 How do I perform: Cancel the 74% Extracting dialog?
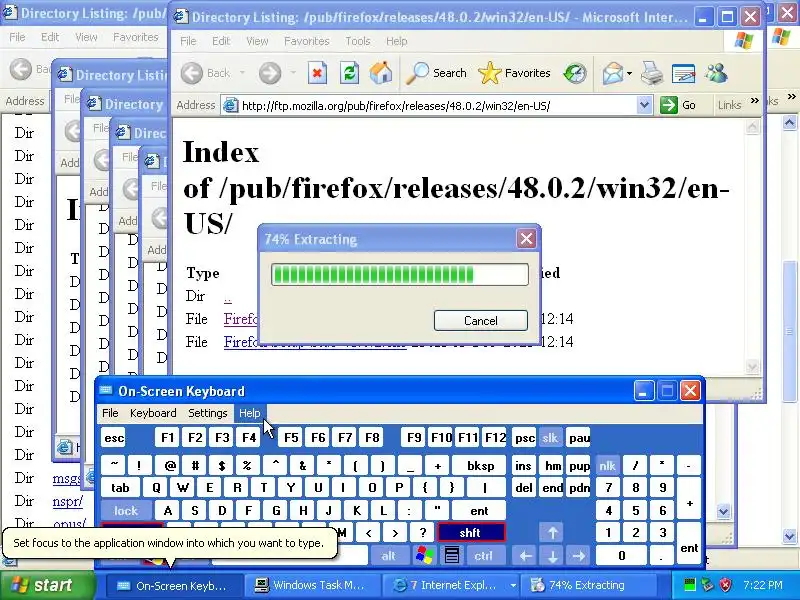(481, 320)
